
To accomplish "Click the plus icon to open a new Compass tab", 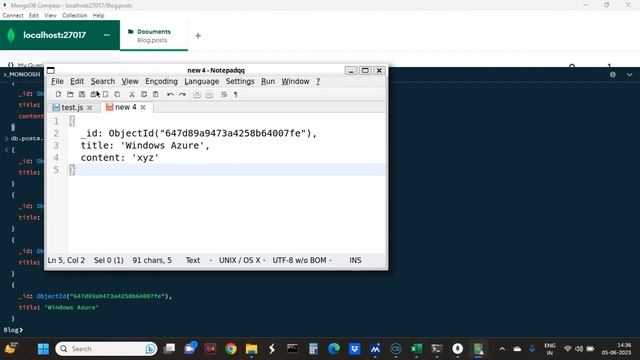I will 198,36.
